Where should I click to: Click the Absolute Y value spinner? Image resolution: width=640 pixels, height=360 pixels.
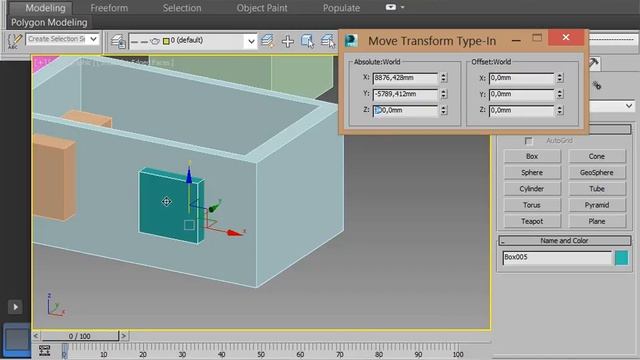coord(443,94)
